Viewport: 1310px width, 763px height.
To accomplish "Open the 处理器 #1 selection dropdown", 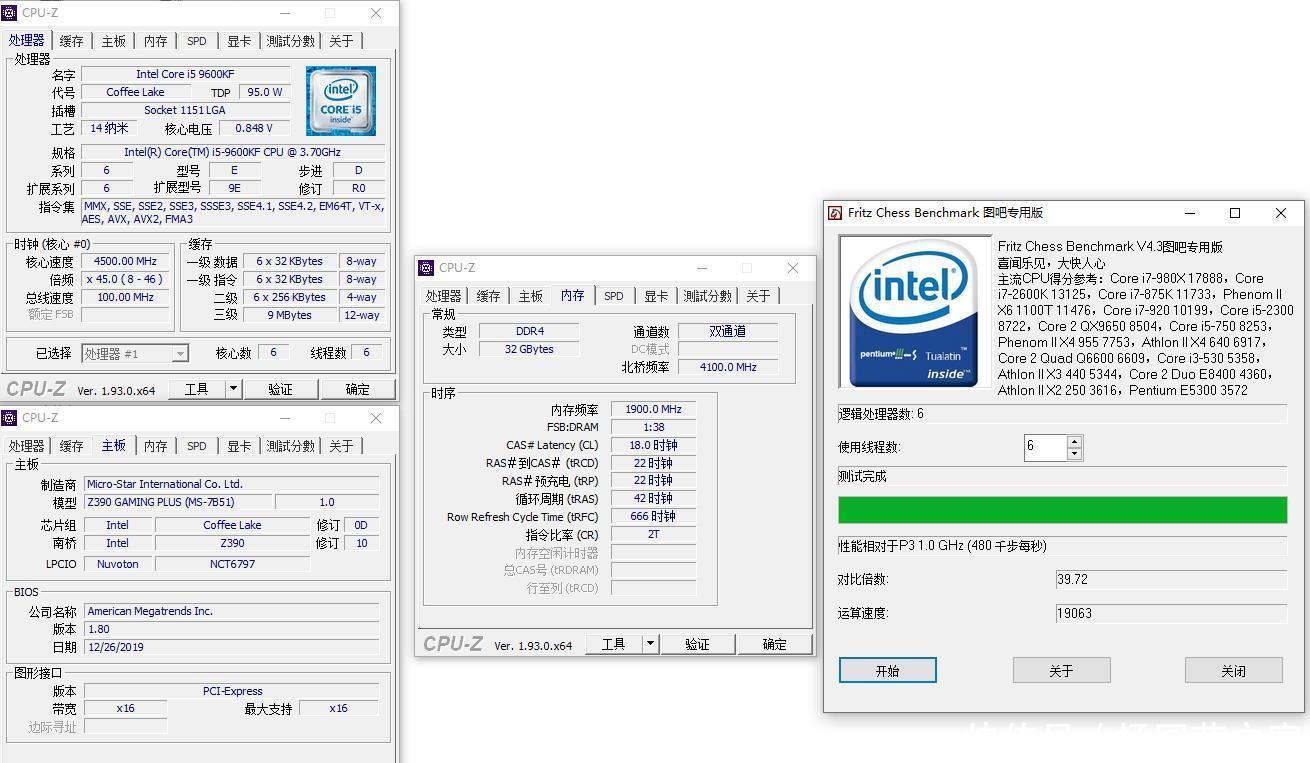I will (135, 353).
